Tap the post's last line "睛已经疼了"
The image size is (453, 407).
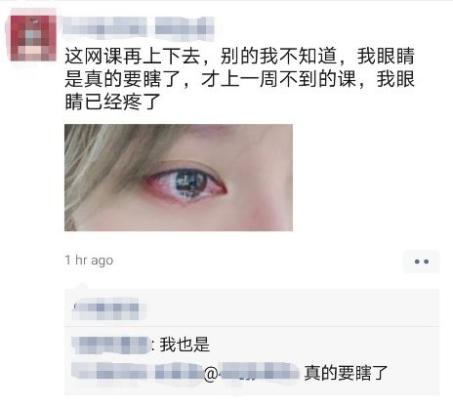113,102
